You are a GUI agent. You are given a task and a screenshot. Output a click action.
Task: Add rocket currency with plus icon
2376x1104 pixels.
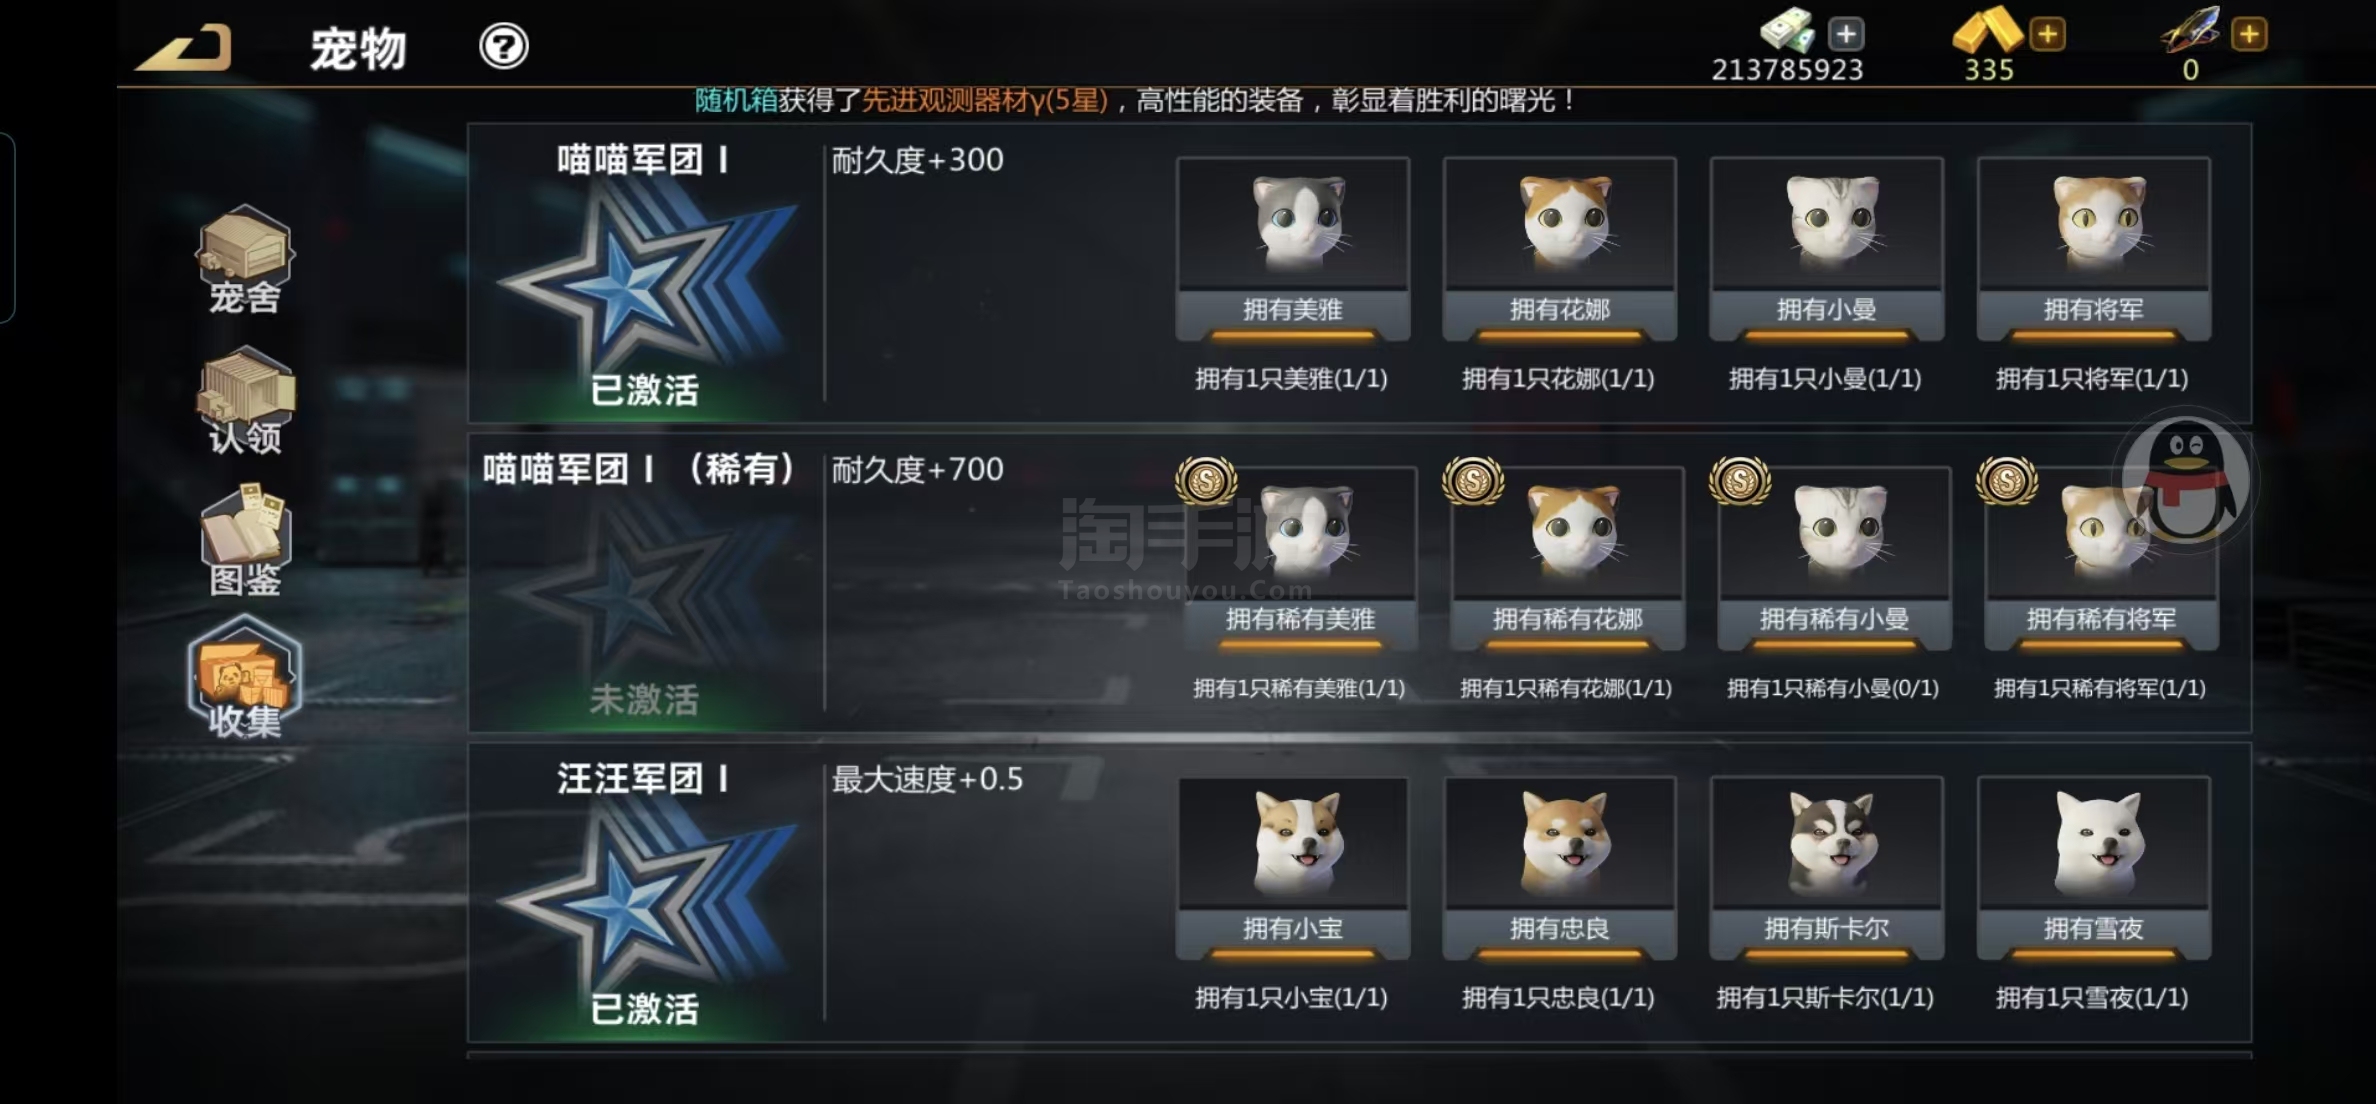[2249, 34]
